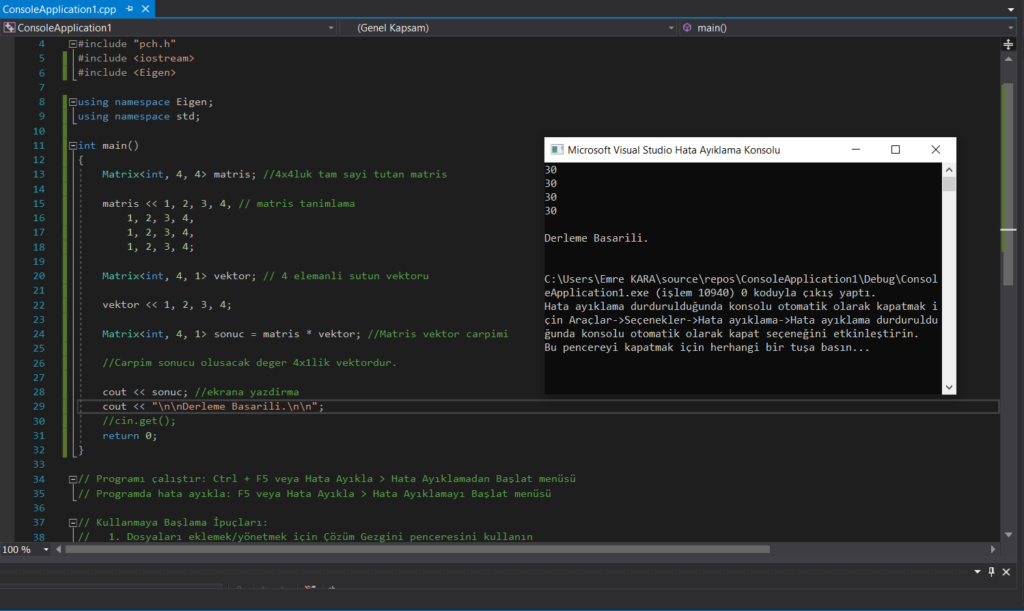Open the bottom panel window position menu
The width and height of the screenshot is (1024, 611).
click(977, 571)
